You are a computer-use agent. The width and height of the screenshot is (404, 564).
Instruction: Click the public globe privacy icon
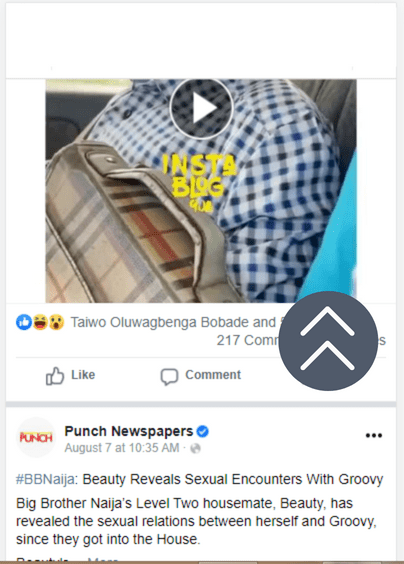(x=195, y=449)
